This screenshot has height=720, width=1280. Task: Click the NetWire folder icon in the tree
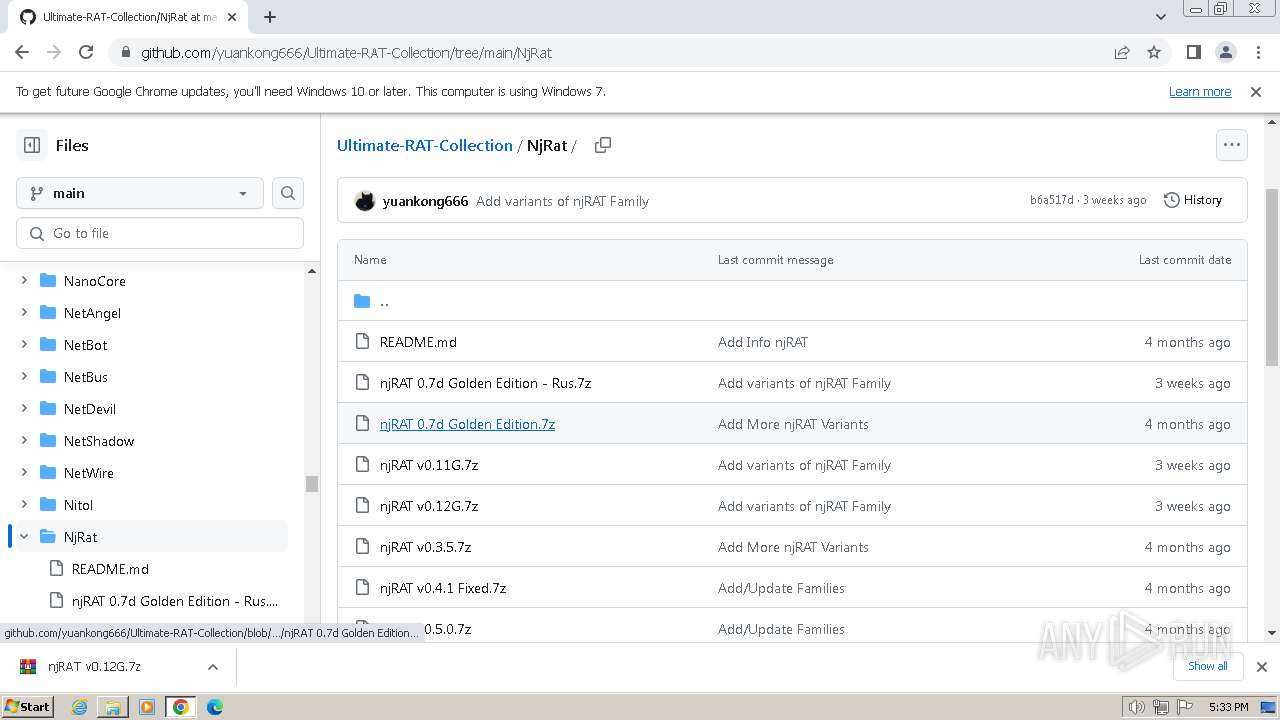47,473
